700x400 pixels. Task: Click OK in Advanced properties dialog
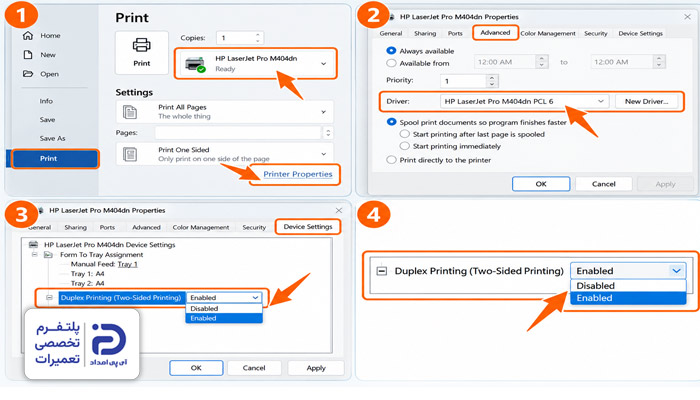pyautogui.click(x=541, y=183)
